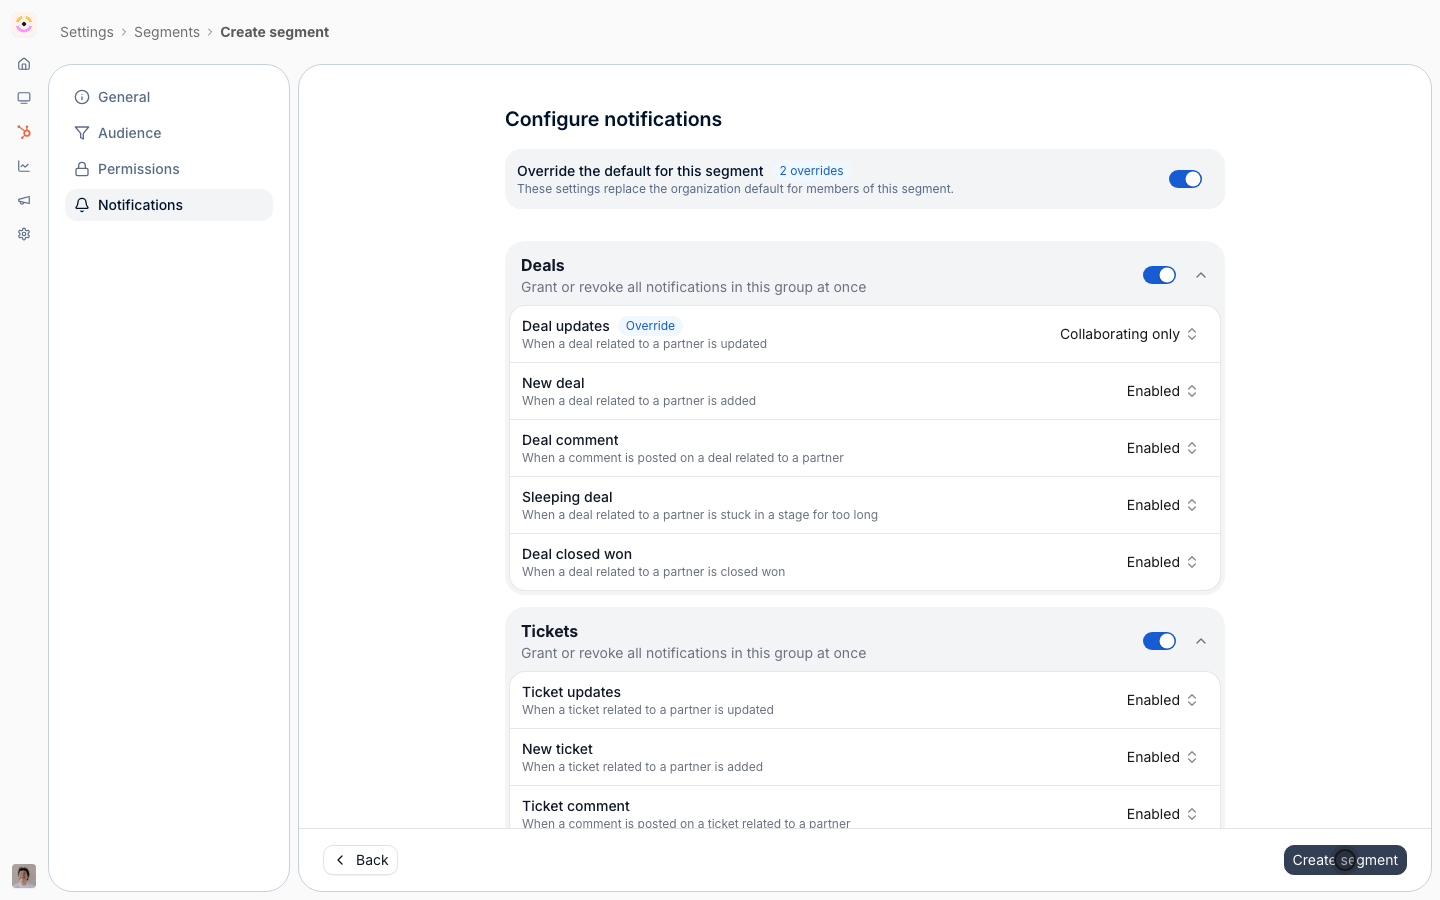Open Segments in the breadcrumb

click(167, 32)
